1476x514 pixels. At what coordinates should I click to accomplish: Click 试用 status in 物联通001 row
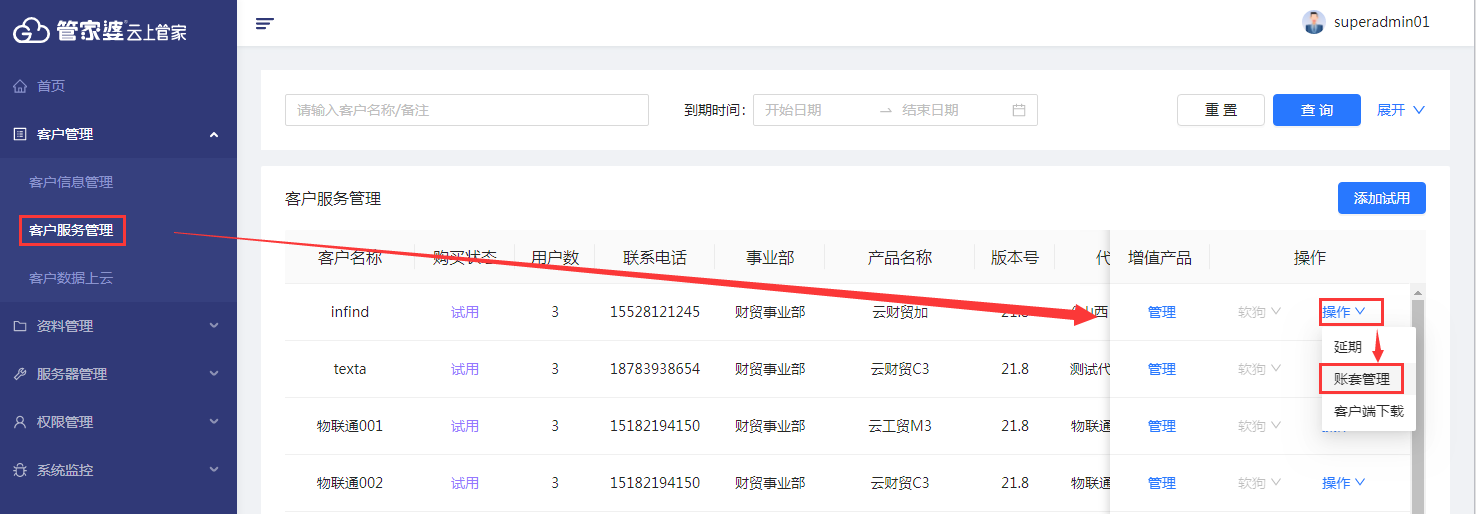tap(465, 426)
